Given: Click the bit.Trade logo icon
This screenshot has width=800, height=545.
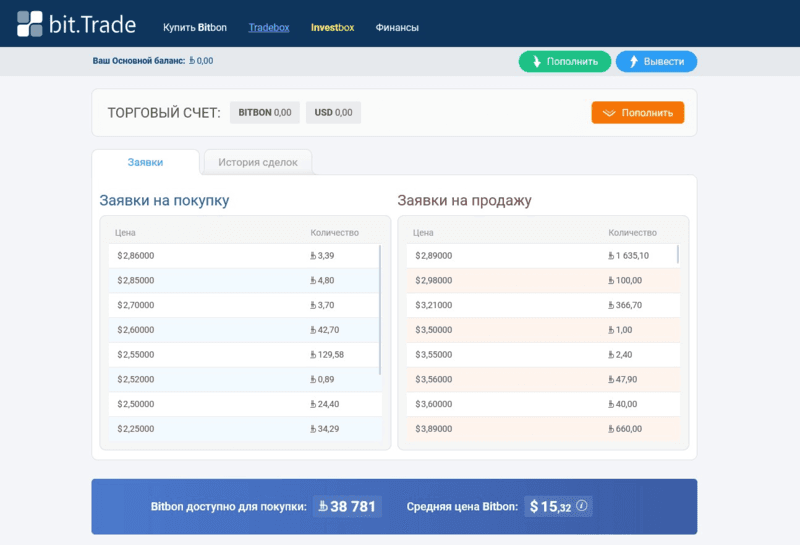Looking at the screenshot, I should click(x=30, y=24).
